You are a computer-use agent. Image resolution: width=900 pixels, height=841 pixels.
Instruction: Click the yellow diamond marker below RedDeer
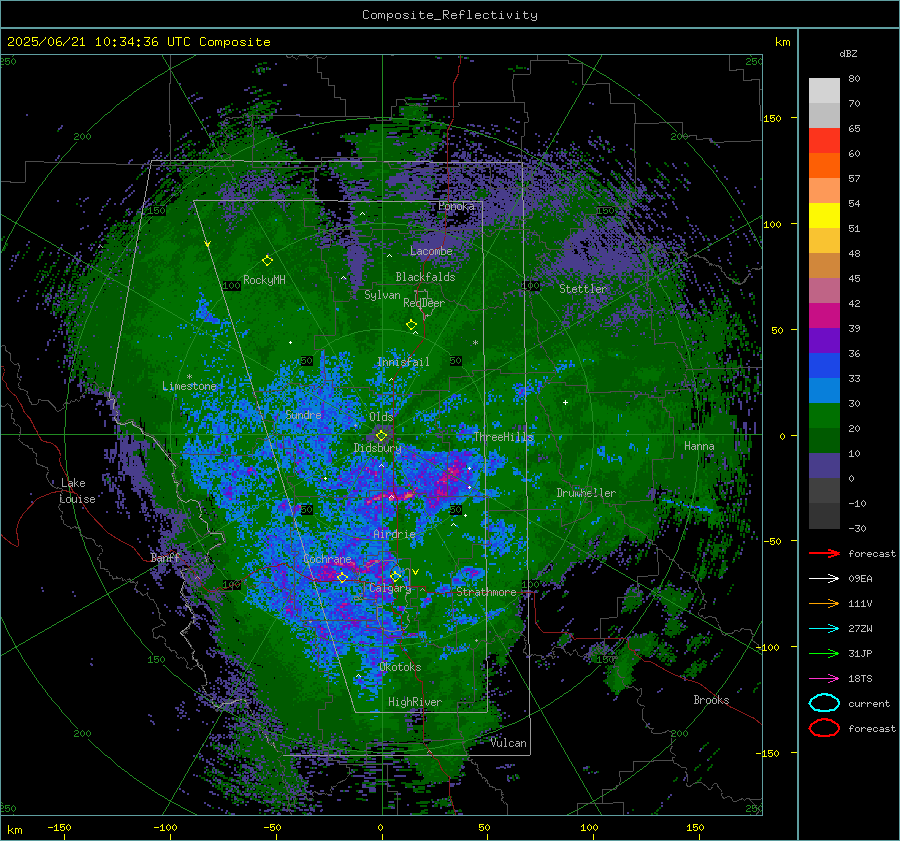pos(411,325)
